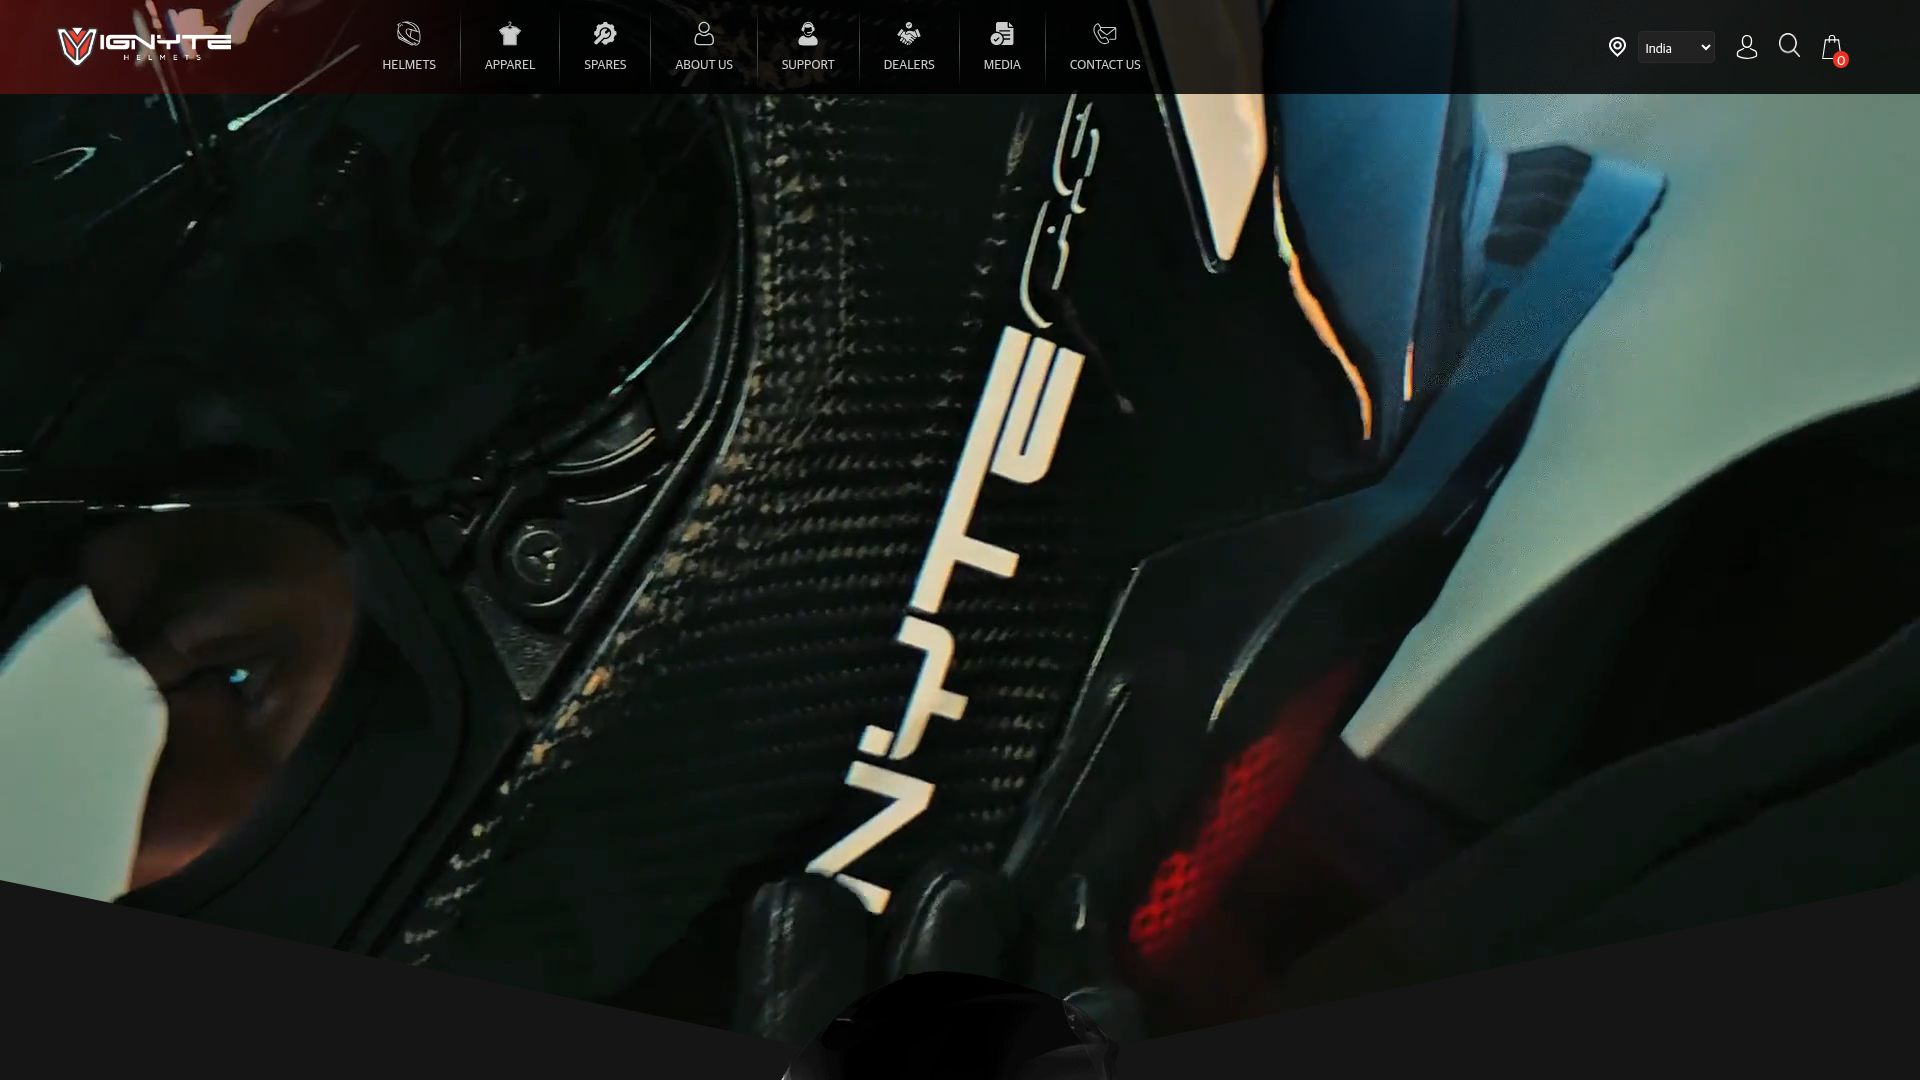The height and width of the screenshot is (1080, 1920).
Task: Open the Media menu item
Action: coord(1002,64)
